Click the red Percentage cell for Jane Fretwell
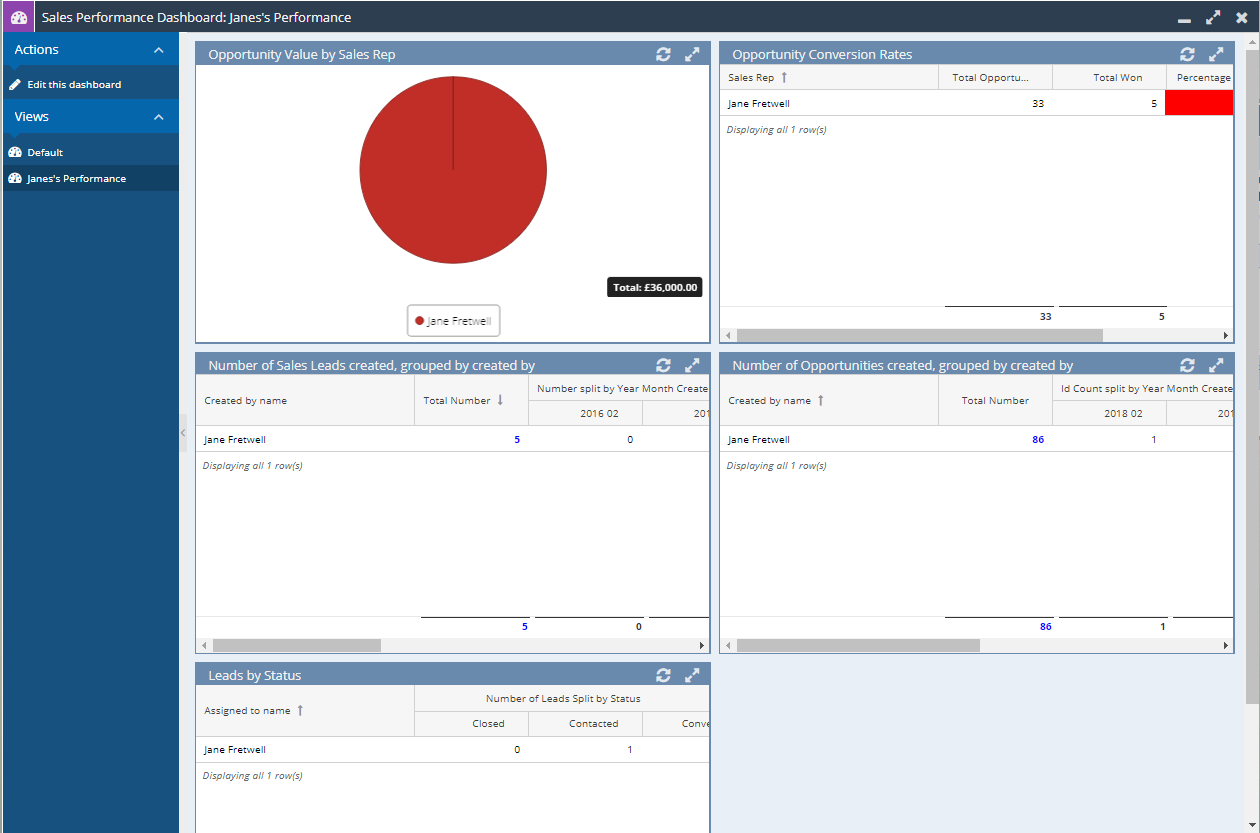This screenshot has height=833, width=1260. [1199, 103]
